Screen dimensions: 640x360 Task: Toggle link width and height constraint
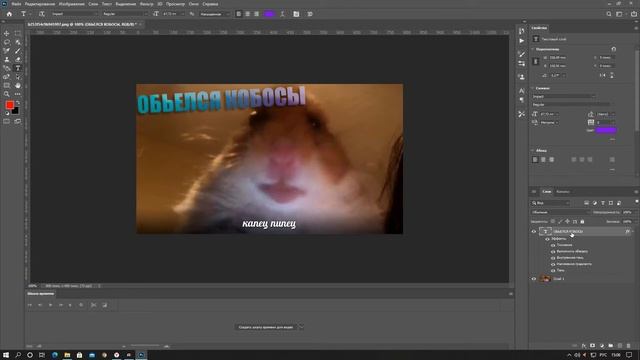click(x=536, y=62)
